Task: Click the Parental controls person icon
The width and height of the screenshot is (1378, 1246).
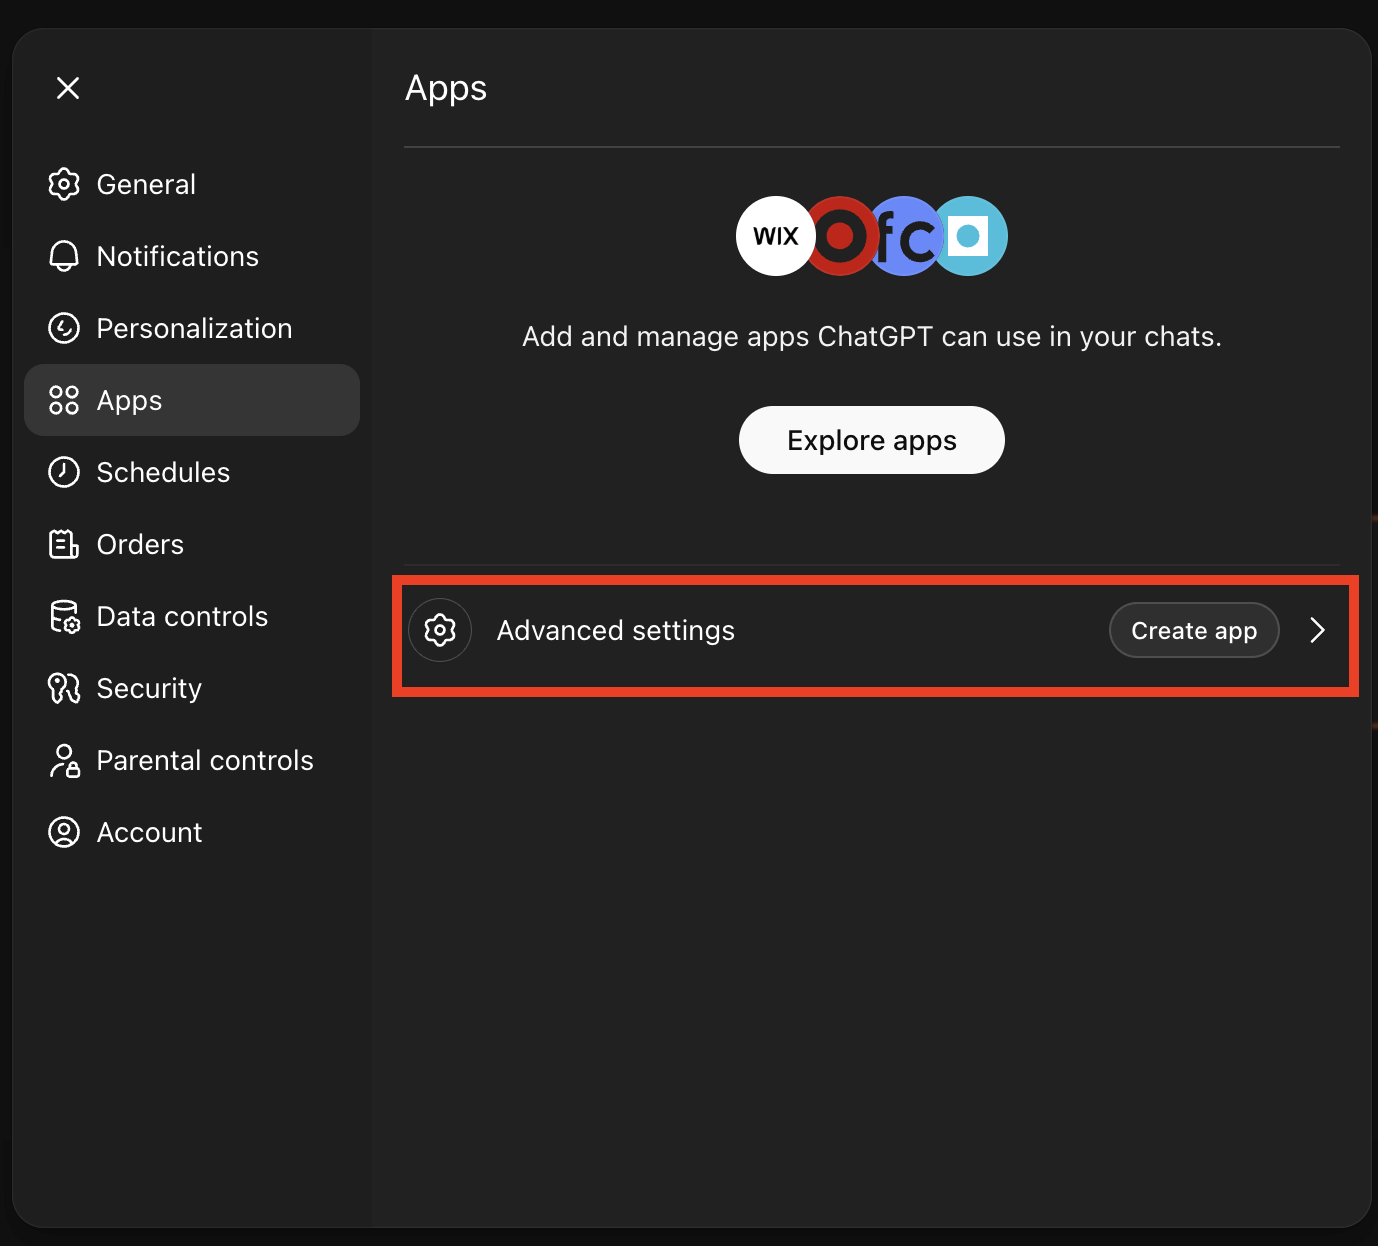Action: pos(64,760)
